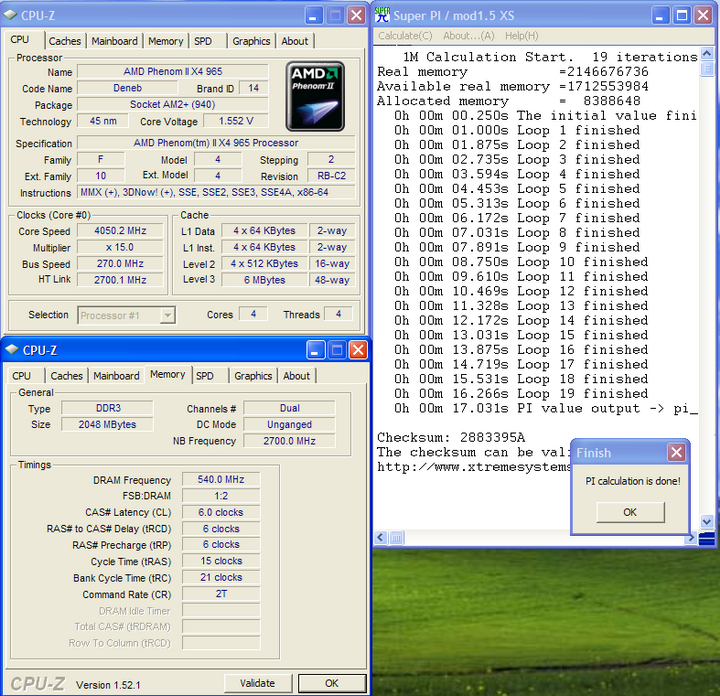Click the memory Type value DDR3
The image size is (720, 696).
pos(108,408)
